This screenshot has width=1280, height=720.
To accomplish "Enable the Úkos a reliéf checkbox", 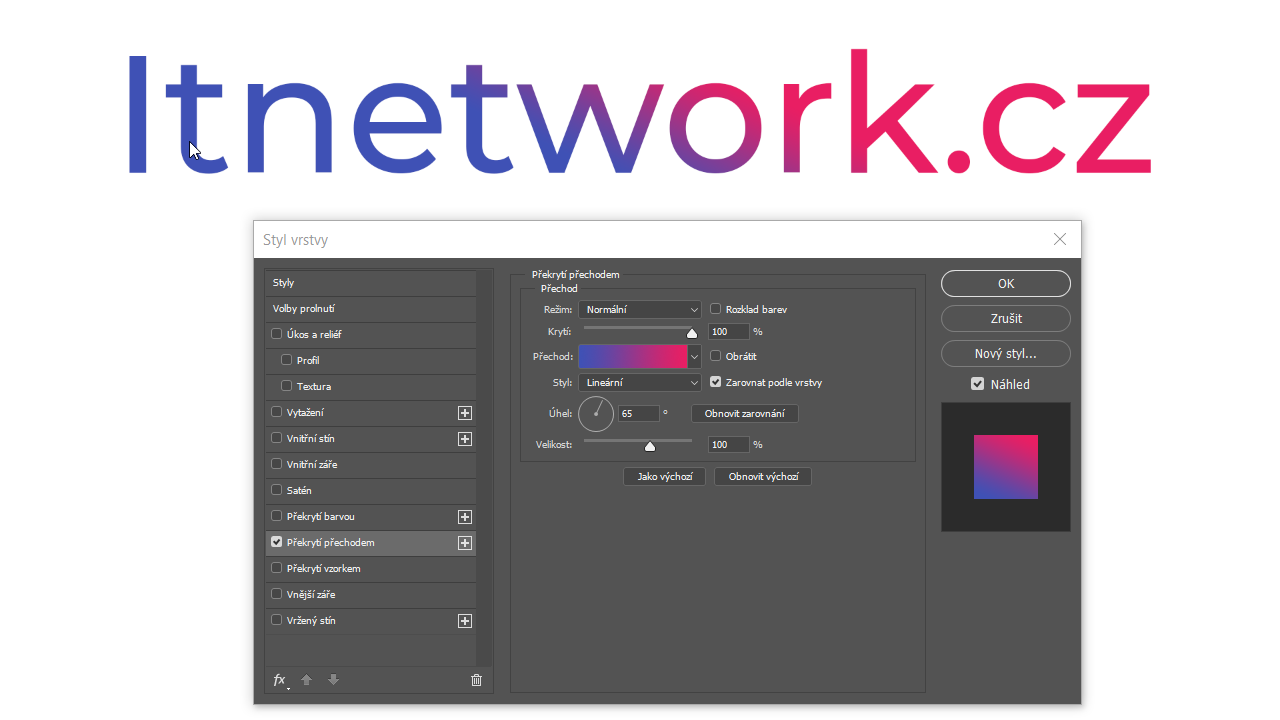I will [x=277, y=334].
